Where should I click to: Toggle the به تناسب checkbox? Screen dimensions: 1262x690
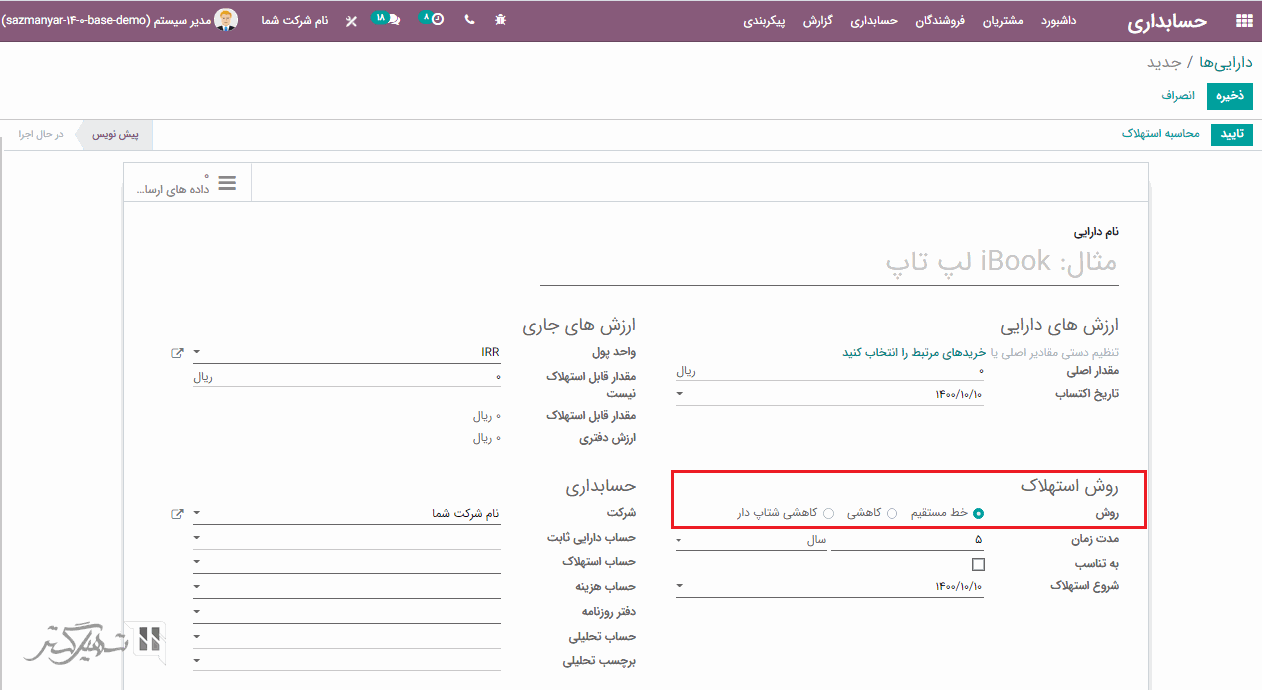[x=978, y=564]
